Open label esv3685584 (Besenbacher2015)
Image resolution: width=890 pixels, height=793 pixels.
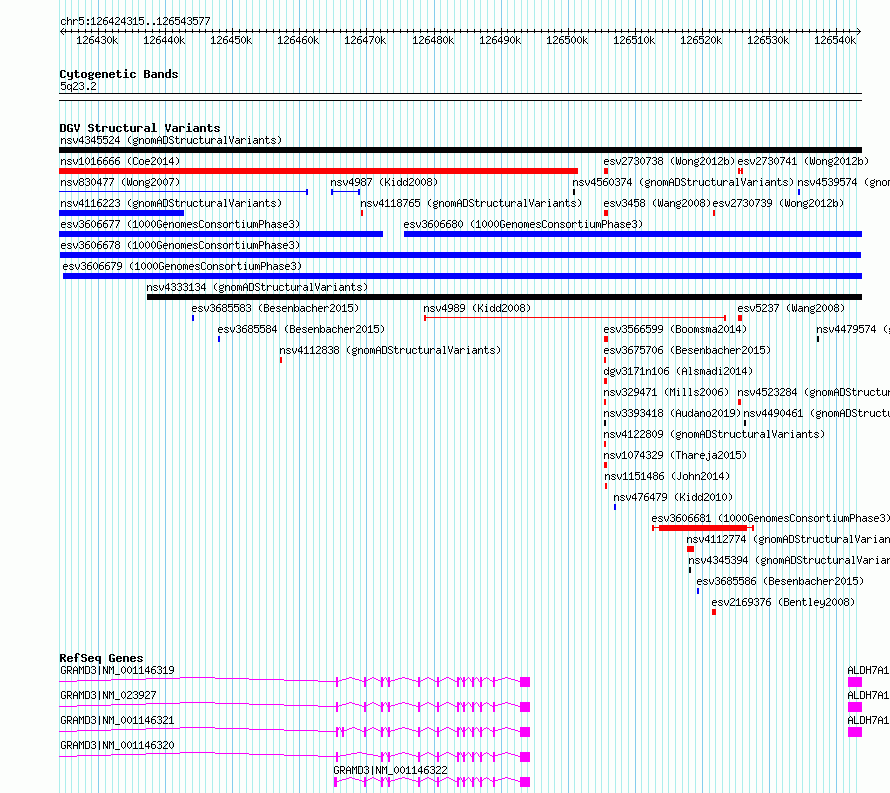[301, 329]
